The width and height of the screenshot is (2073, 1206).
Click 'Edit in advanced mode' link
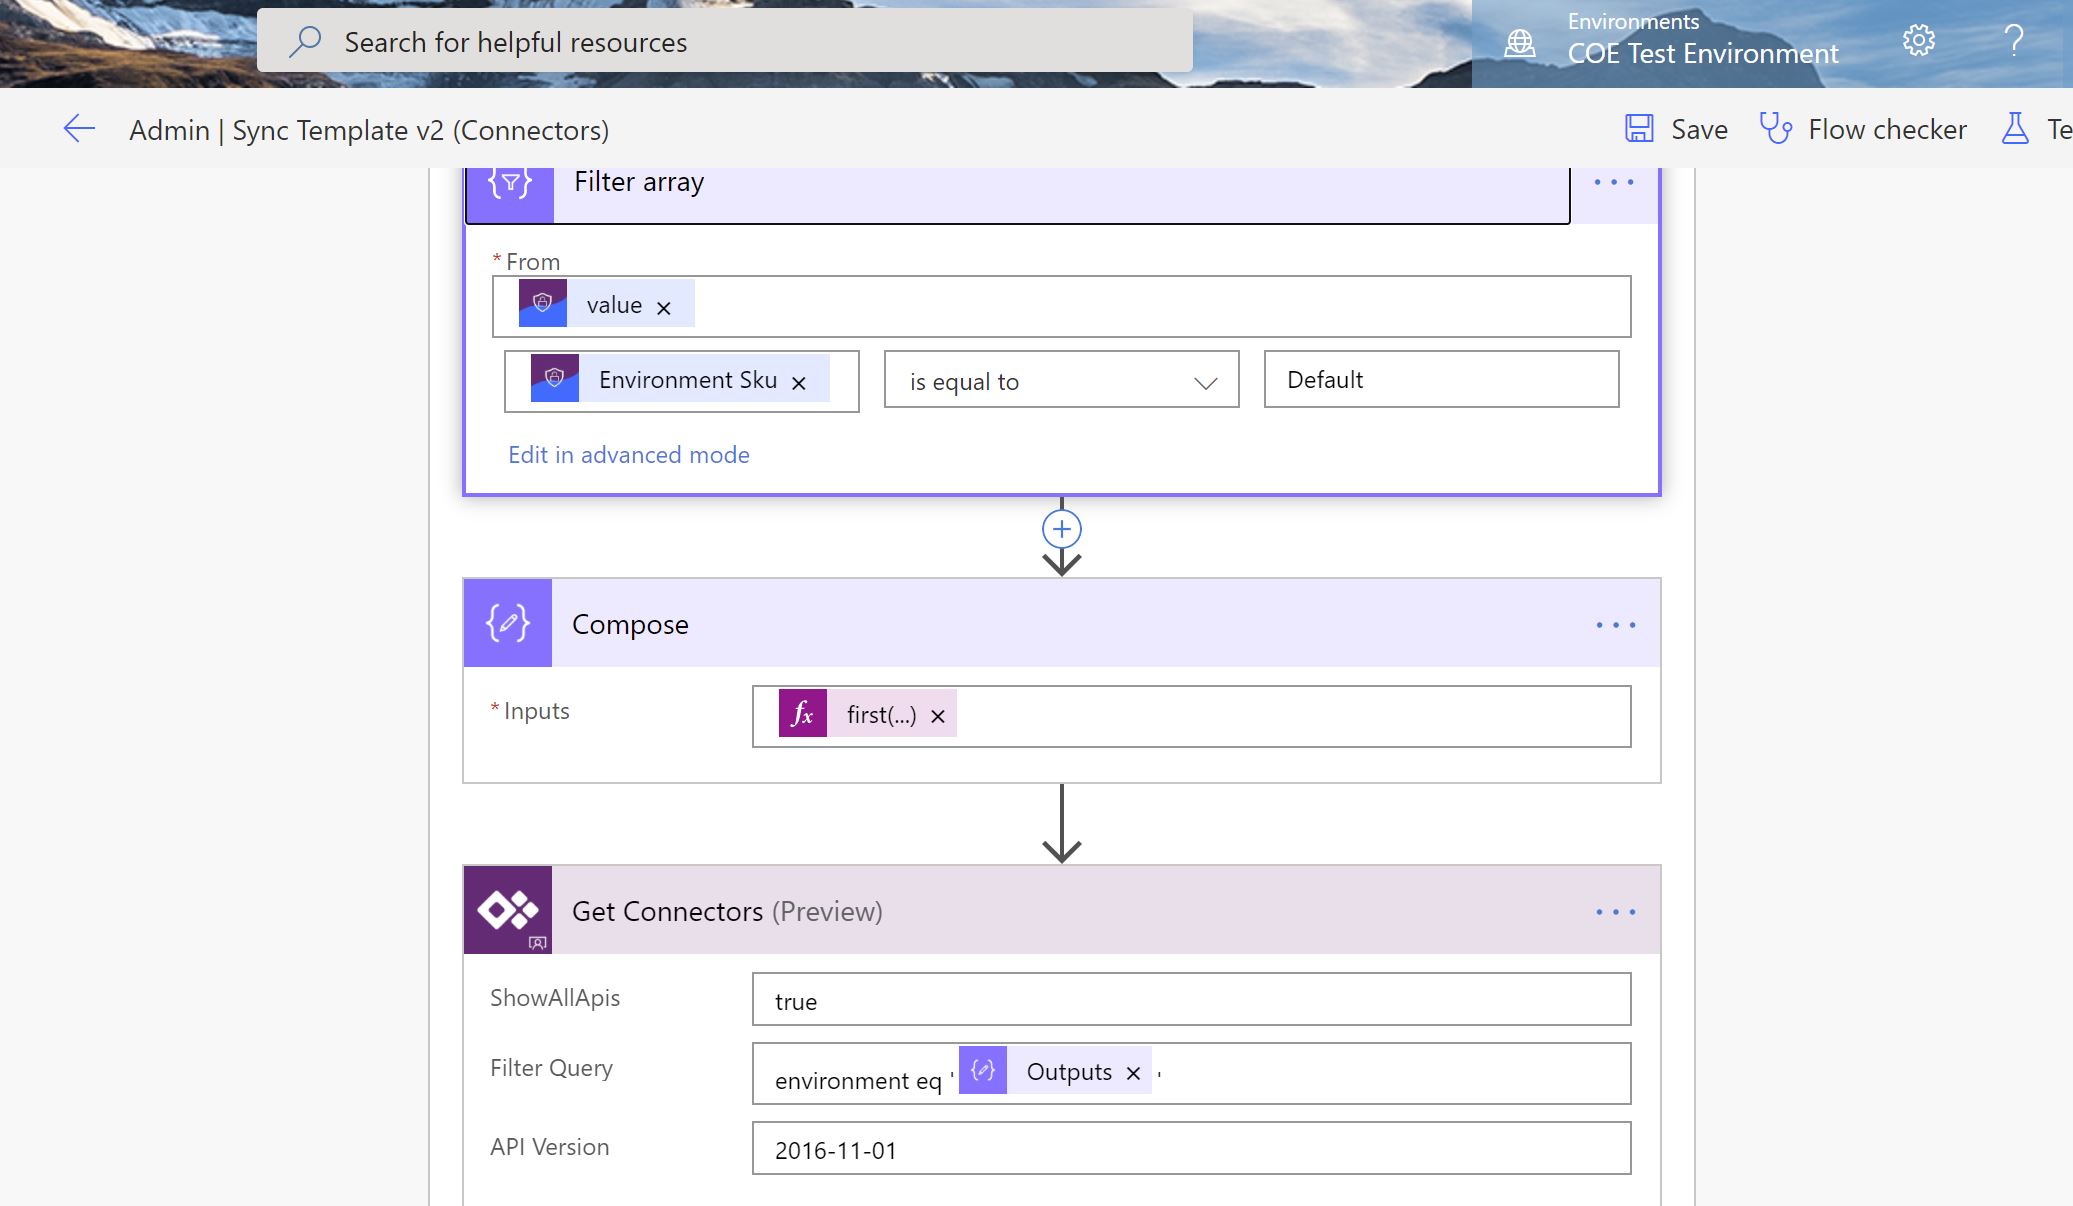coord(629,455)
